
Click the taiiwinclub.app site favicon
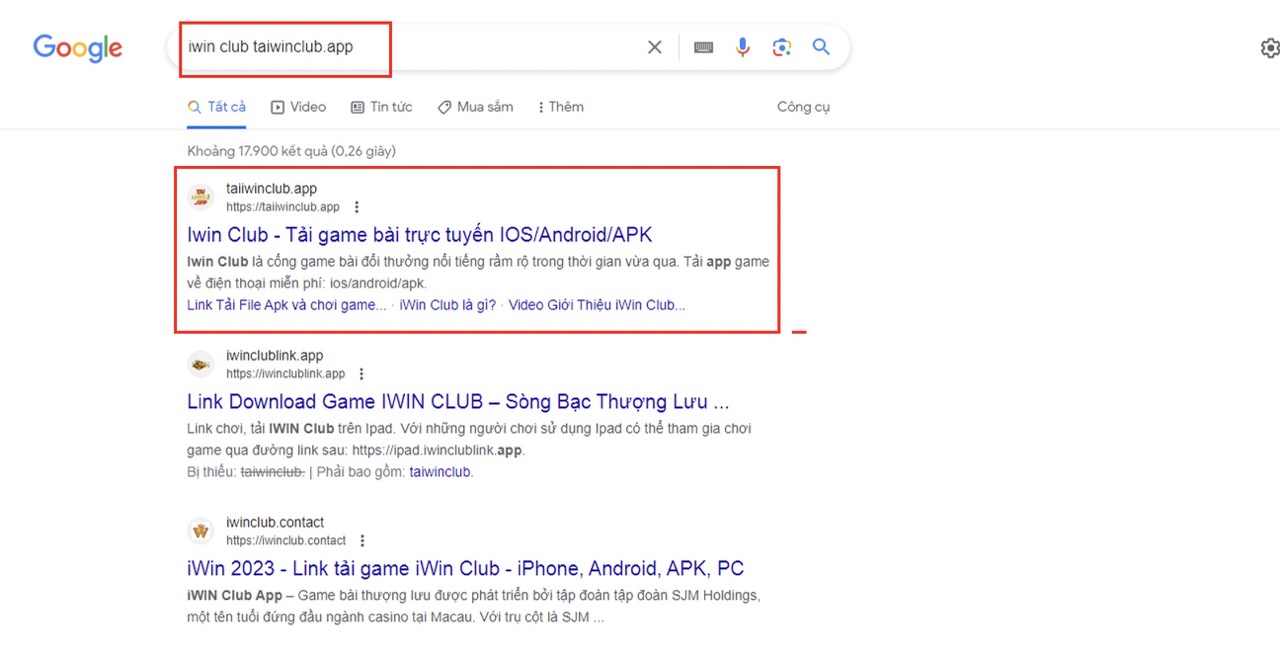pyautogui.click(x=201, y=197)
